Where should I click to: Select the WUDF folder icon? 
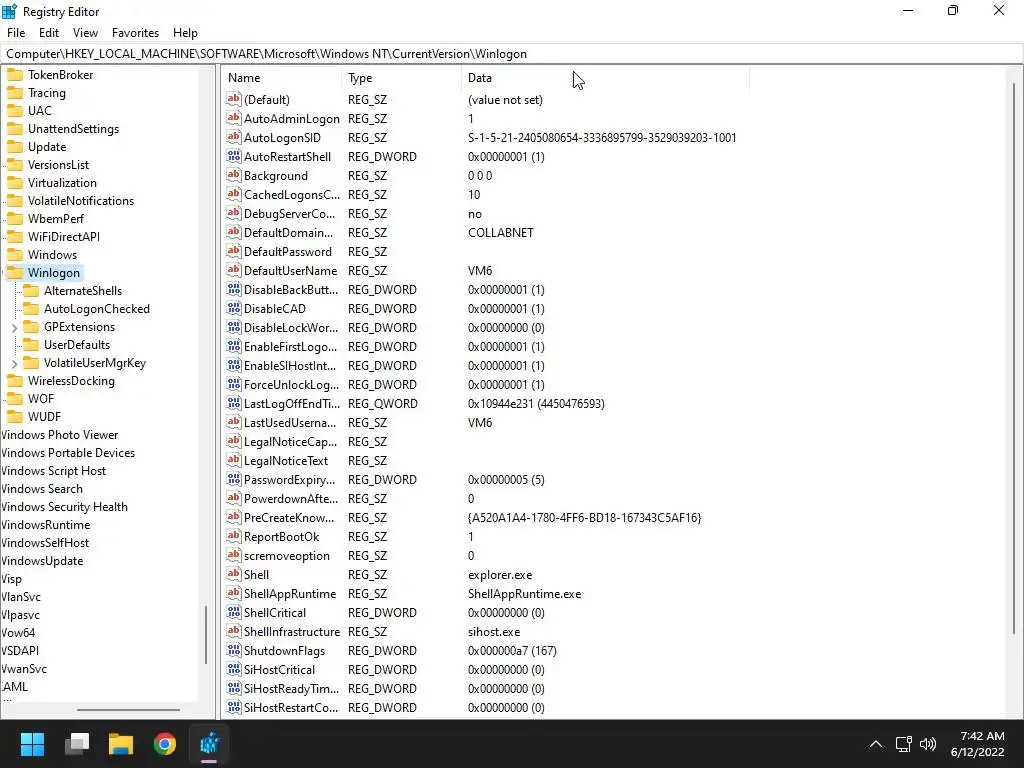(x=15, y=417)
